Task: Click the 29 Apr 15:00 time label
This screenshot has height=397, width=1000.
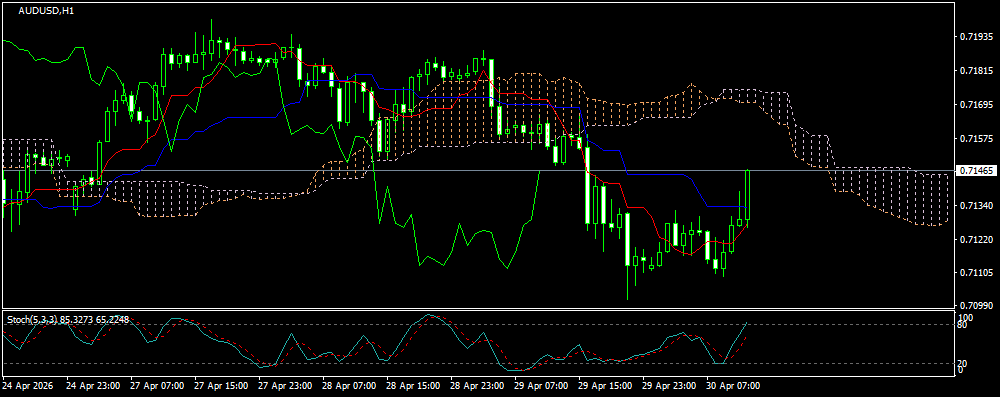Action: tap(605, 386)
